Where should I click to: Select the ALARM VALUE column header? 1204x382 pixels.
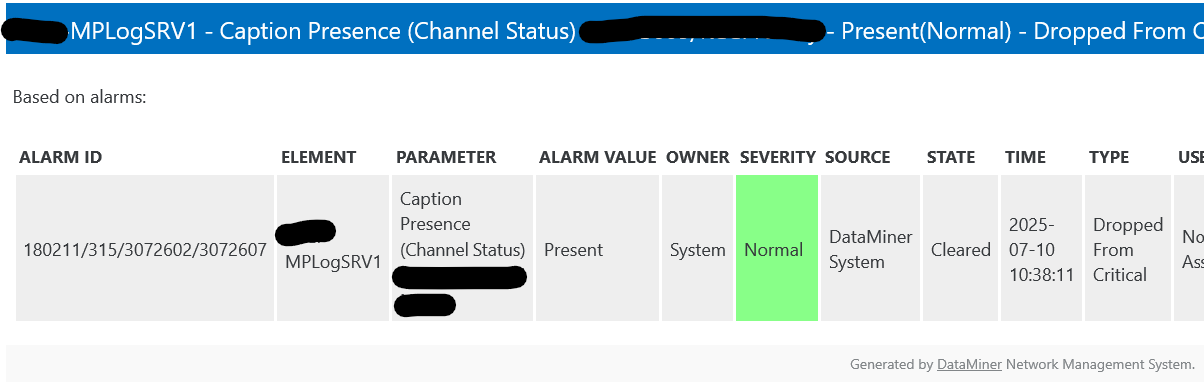click(598, 157)
